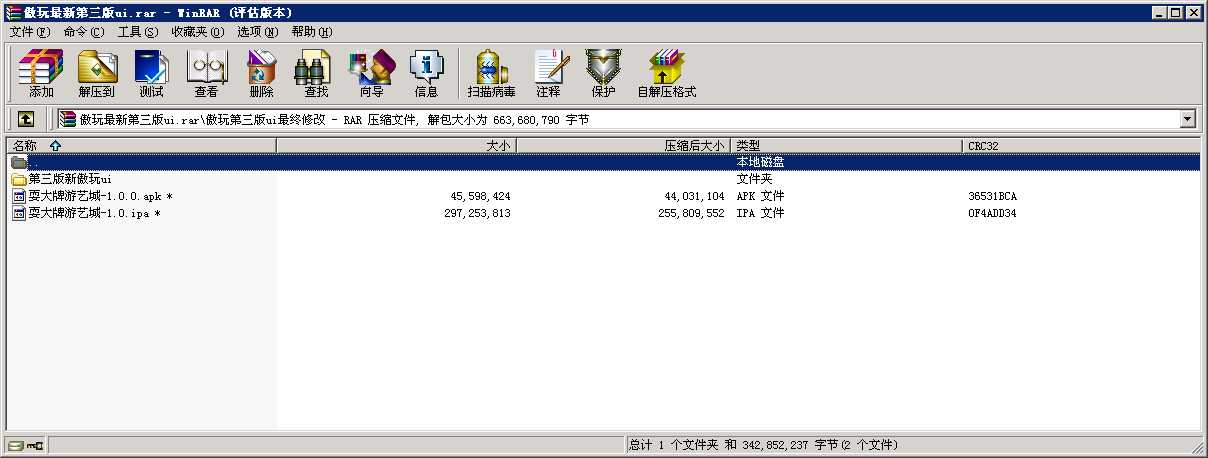The image size is (1208, 458).
Task: Click CRC32 value 36531BCA
Action: point(992,196)
